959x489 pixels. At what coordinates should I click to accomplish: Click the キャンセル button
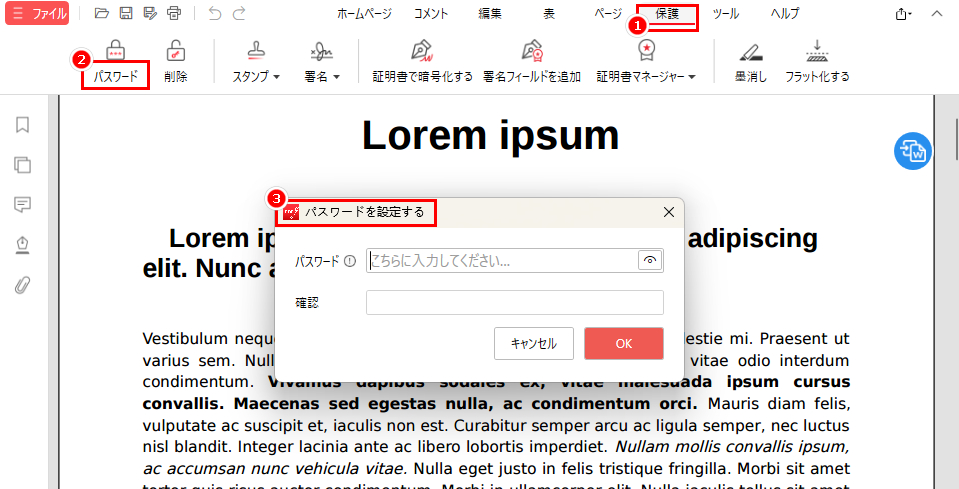[534, 344]
